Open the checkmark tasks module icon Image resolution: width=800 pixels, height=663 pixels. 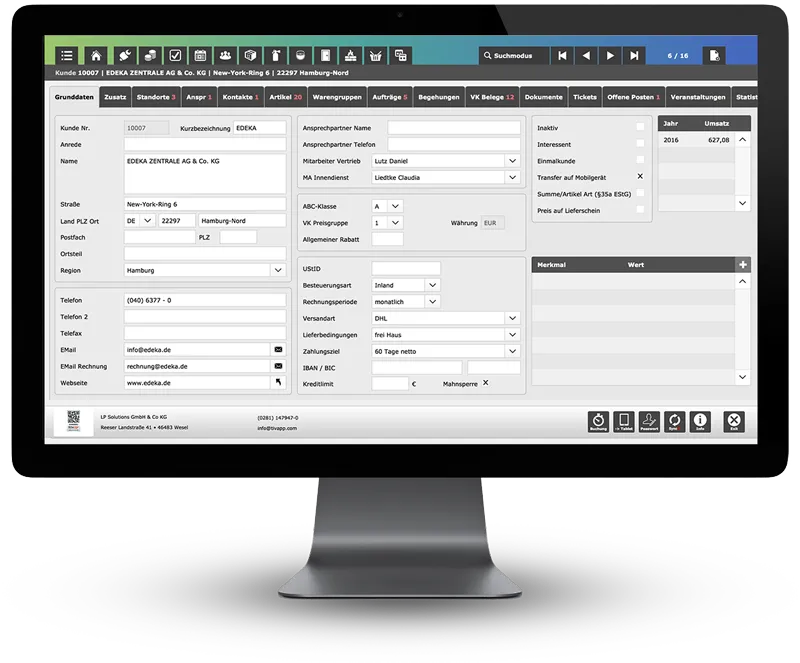[175, 55]
